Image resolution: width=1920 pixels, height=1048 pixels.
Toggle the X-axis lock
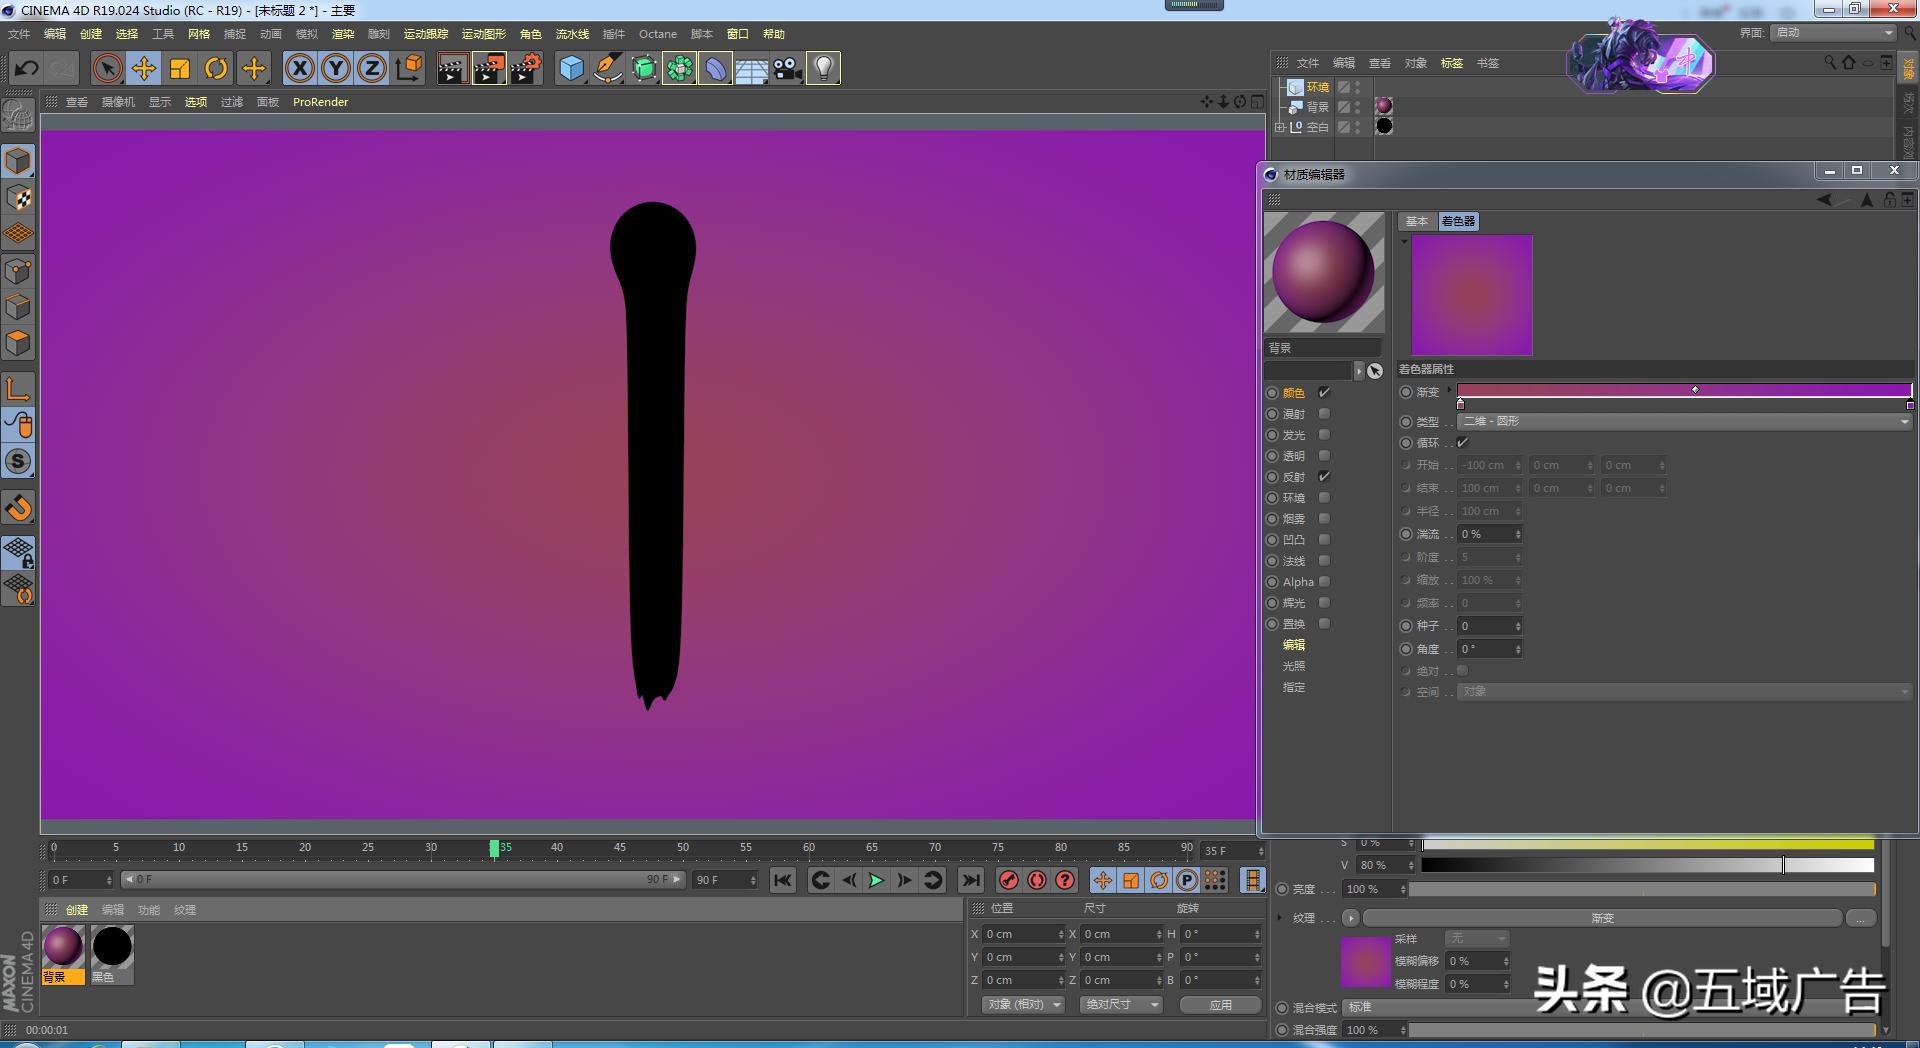(299, 69)
